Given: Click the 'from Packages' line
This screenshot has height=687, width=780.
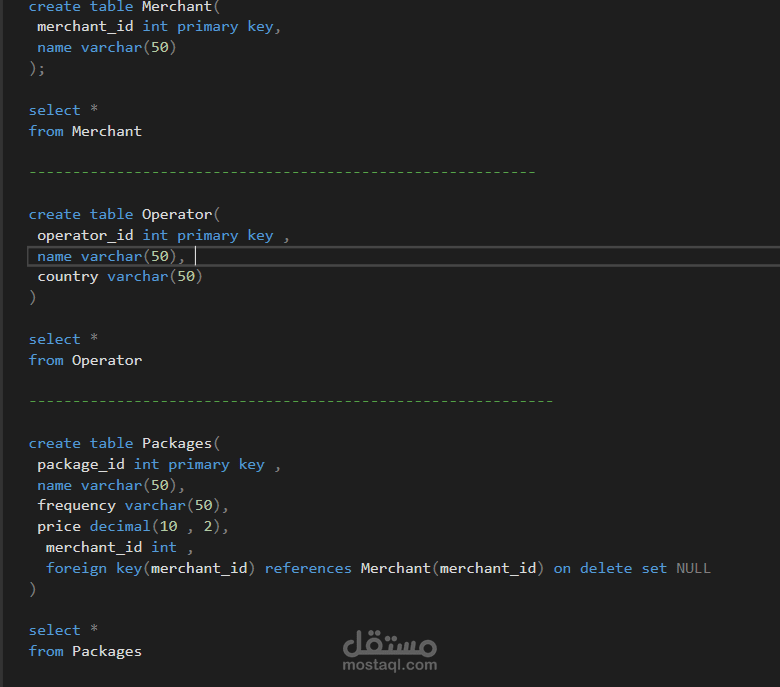Looking at the screenshot, I should 85,651.
